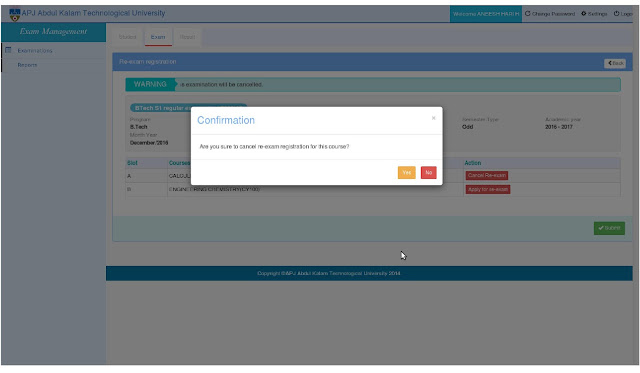Click the December 2016 month year value
640x373 pixels.
pos(149,143)
